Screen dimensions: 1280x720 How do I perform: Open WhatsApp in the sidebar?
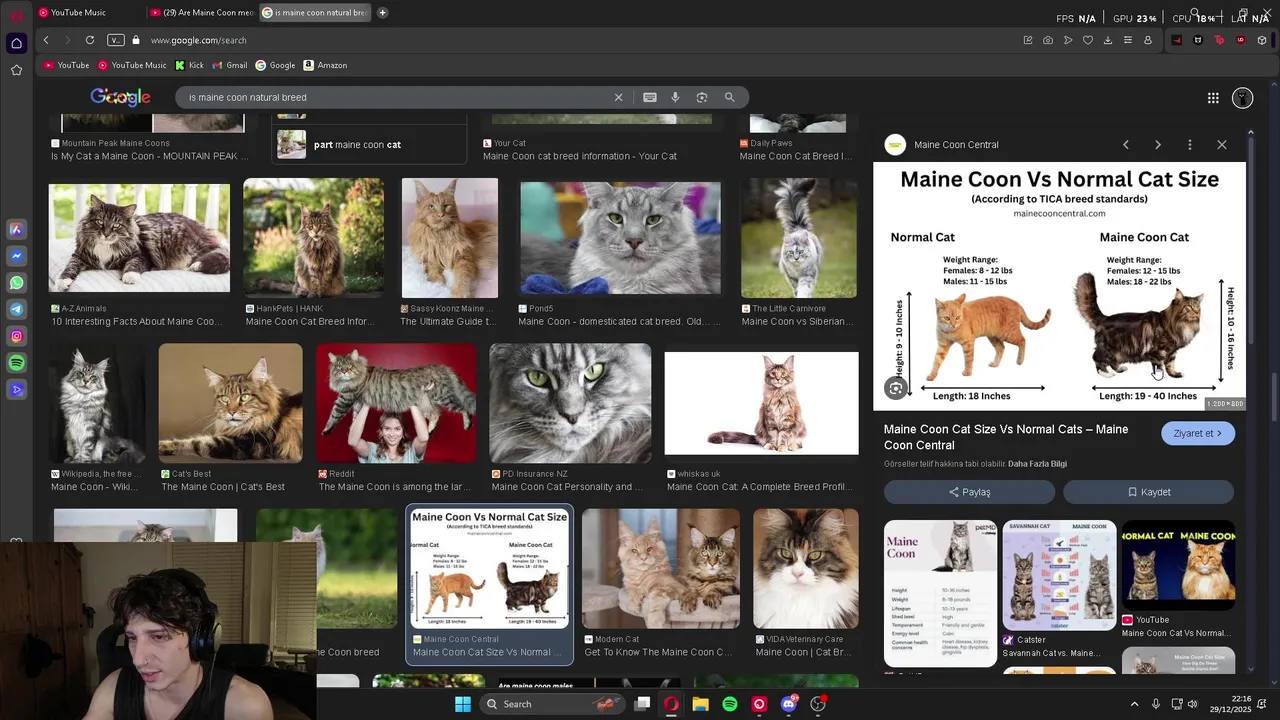(16, 283)
